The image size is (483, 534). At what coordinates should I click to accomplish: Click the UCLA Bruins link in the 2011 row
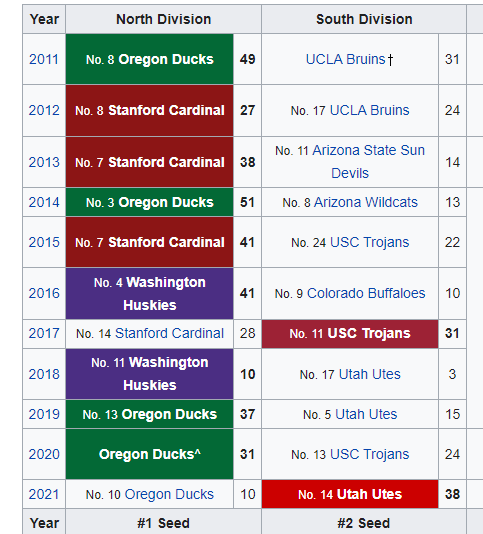coord(345,59)
